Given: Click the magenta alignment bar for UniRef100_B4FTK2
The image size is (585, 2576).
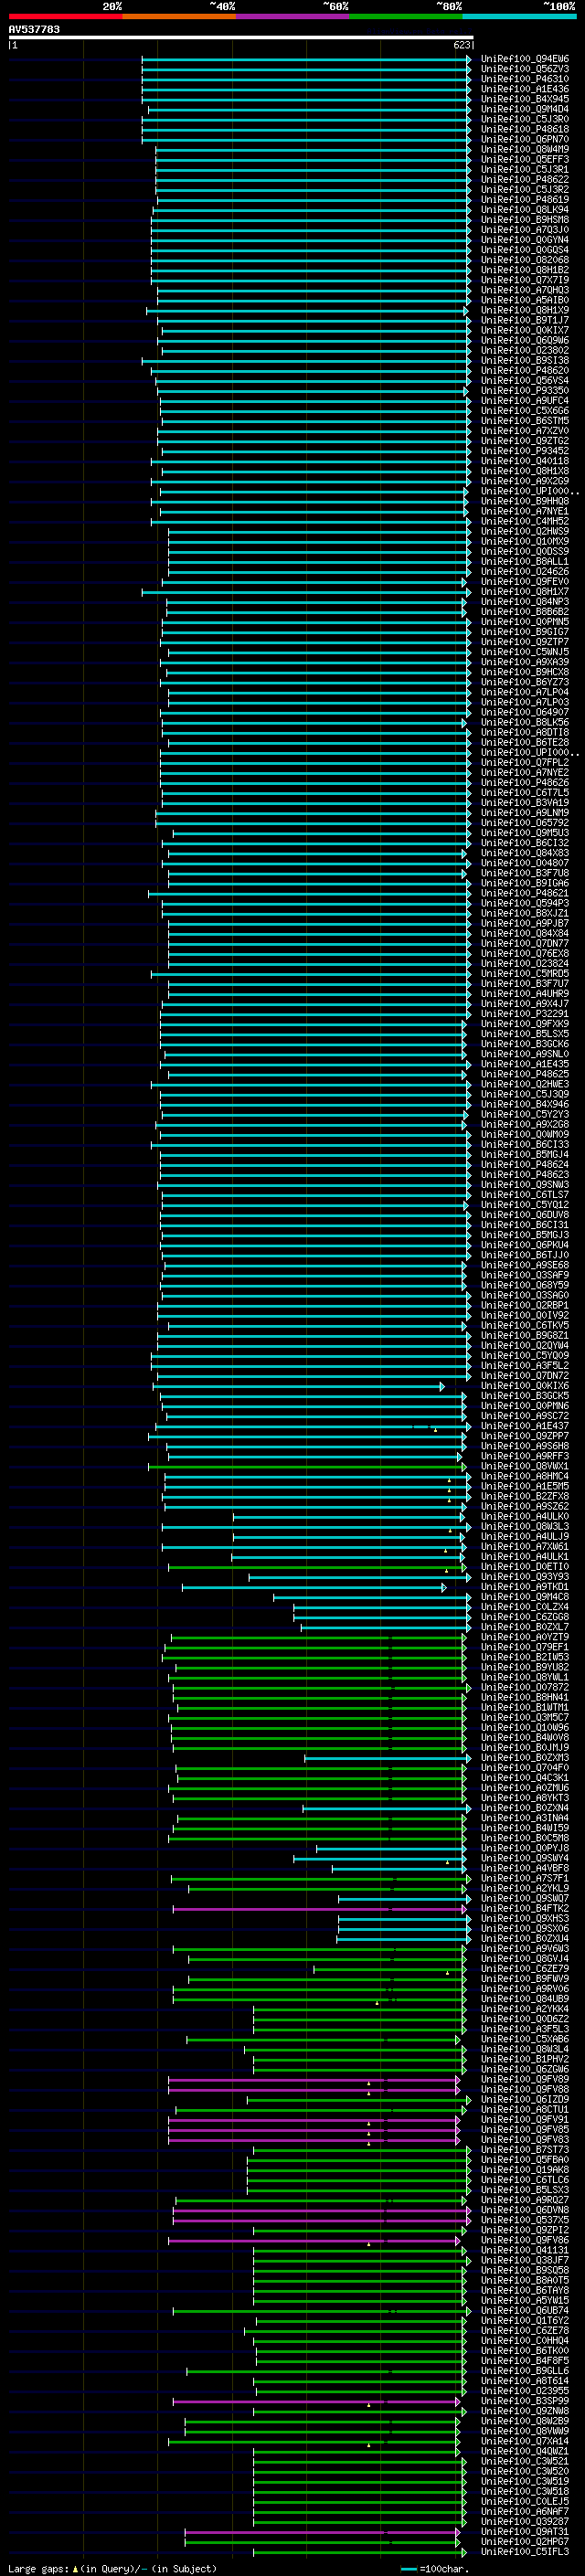Looking at the screenshot, I should pyautogui.click(x=320, y=1909).
